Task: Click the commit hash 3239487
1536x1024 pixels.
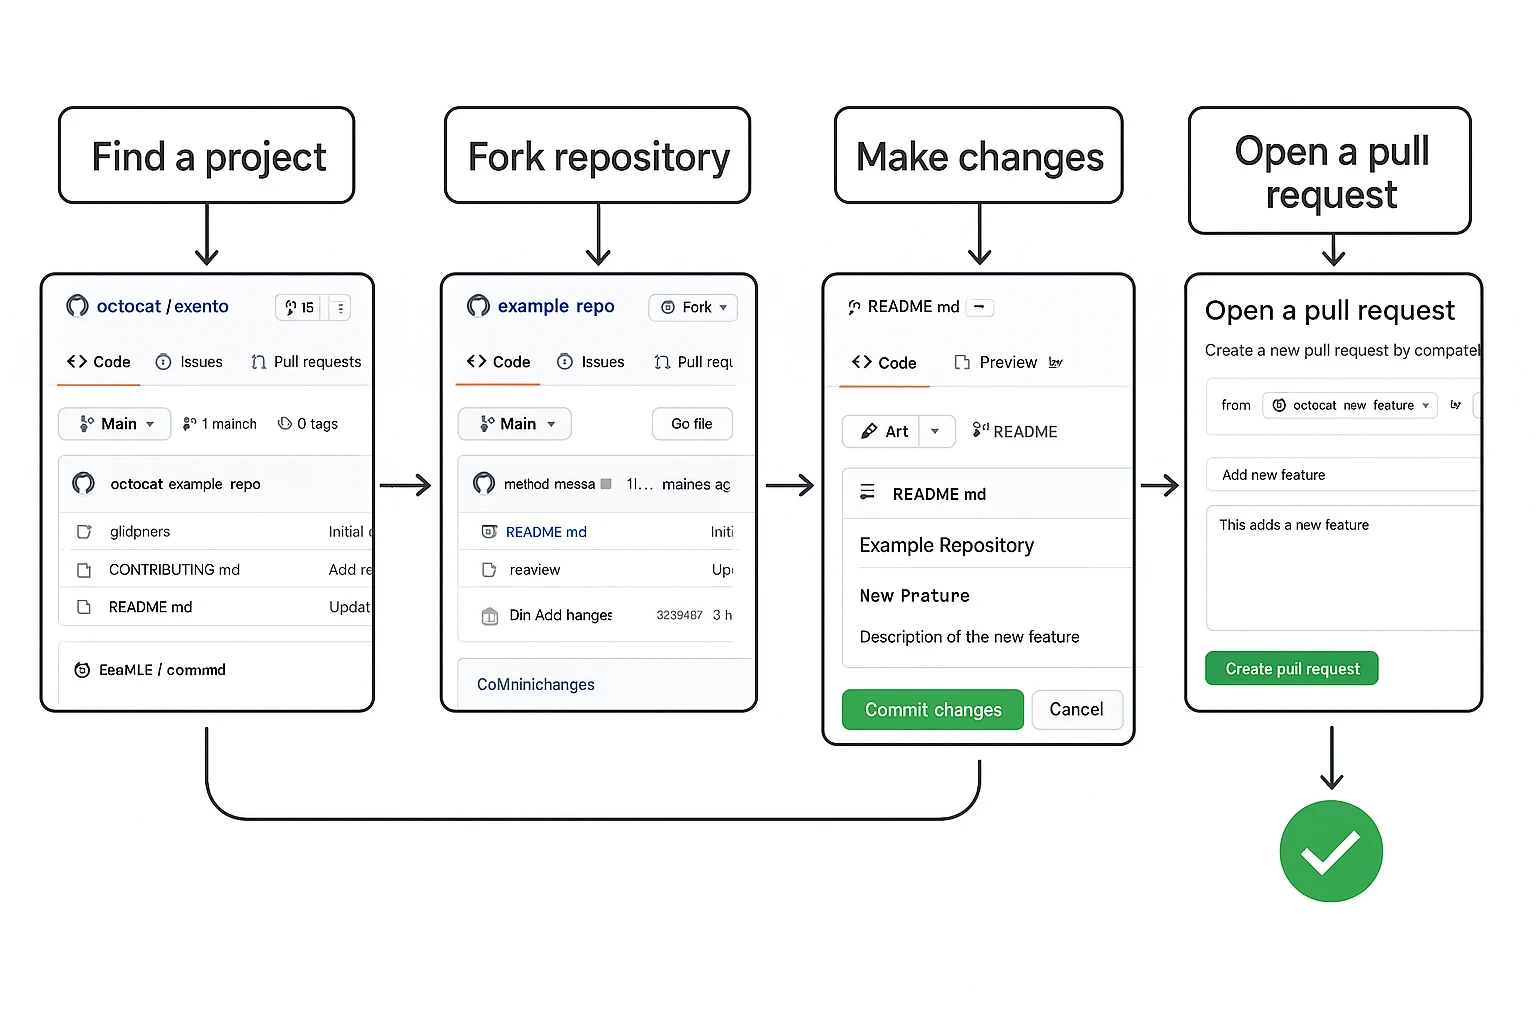Action: [679, 615]
